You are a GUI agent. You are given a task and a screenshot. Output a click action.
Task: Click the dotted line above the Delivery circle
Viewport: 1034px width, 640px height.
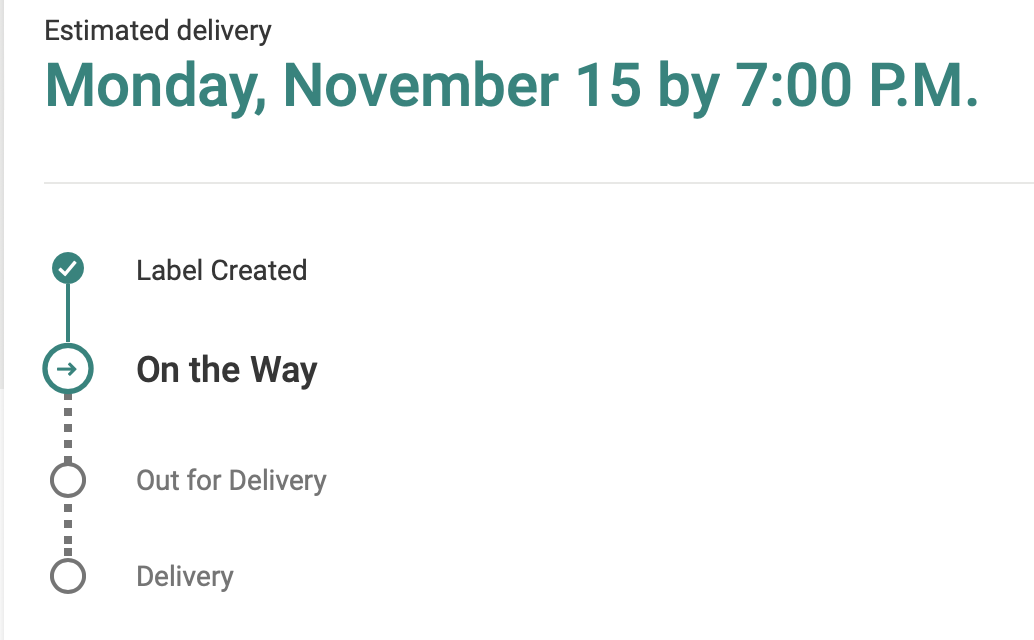pos(67,528)
